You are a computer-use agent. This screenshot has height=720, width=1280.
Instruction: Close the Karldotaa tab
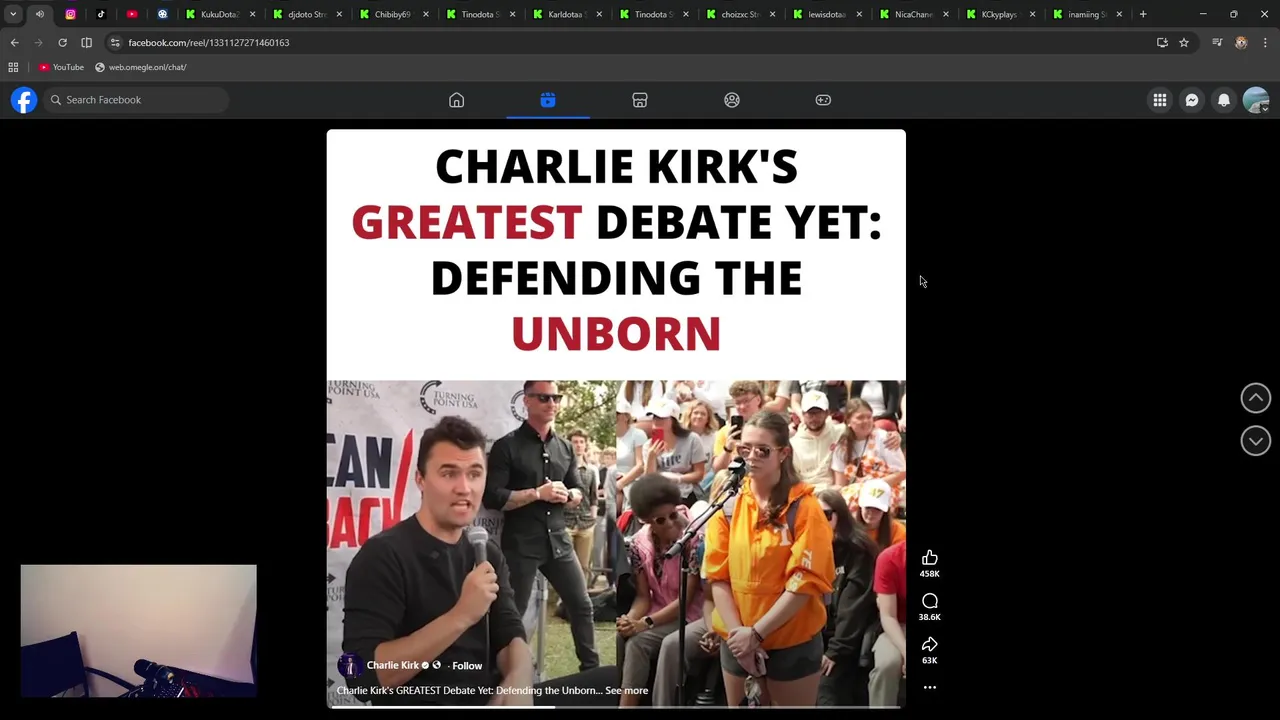coord(600,14)
